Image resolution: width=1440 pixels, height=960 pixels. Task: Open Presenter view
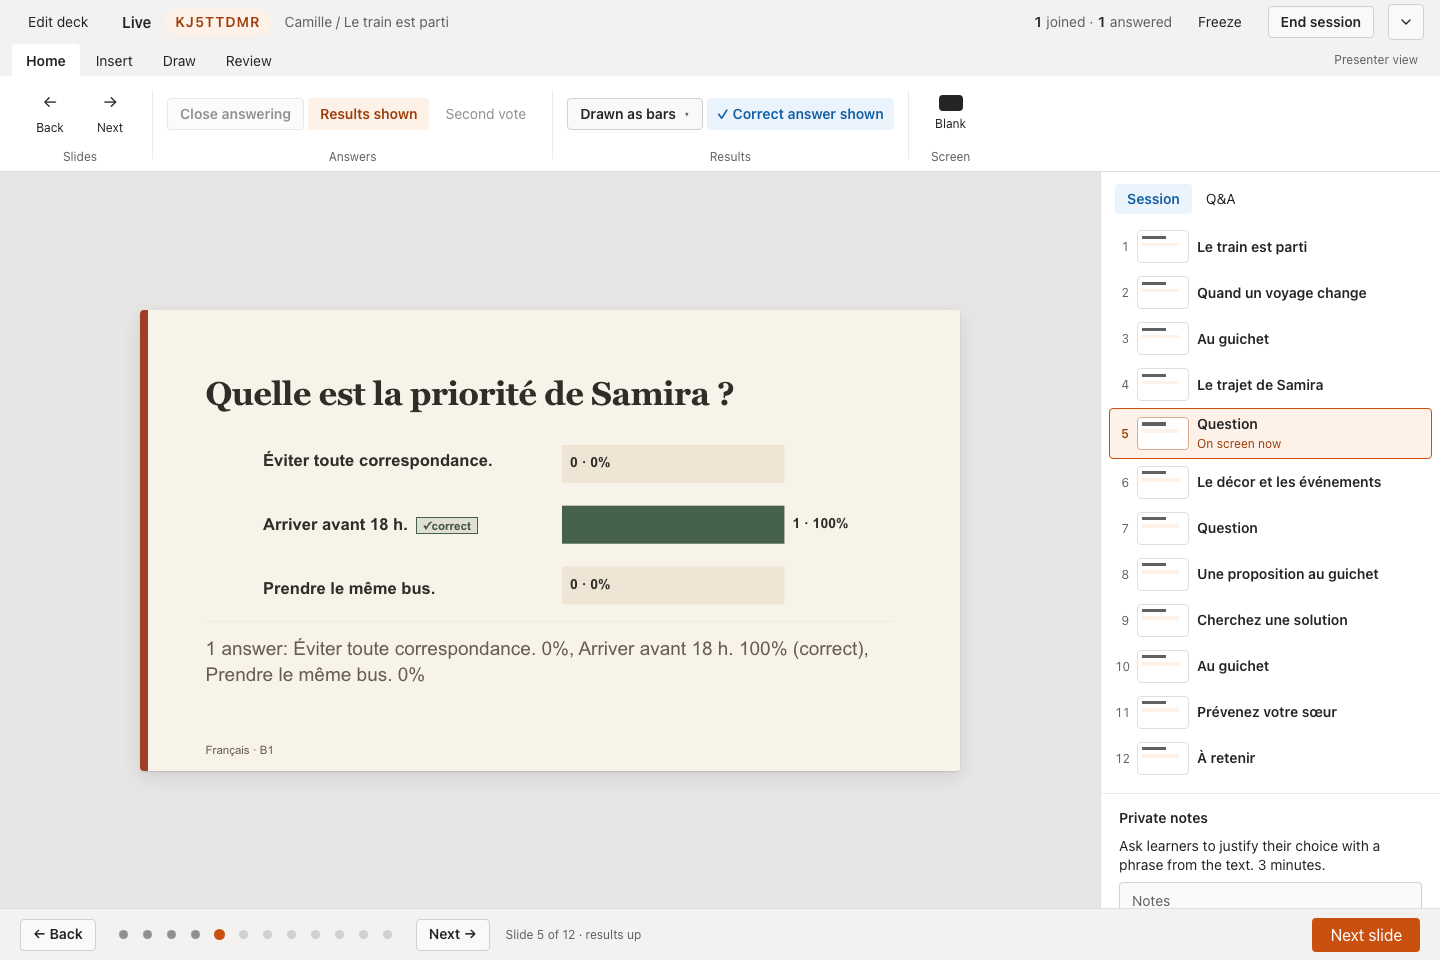(x=1376, y=60)
